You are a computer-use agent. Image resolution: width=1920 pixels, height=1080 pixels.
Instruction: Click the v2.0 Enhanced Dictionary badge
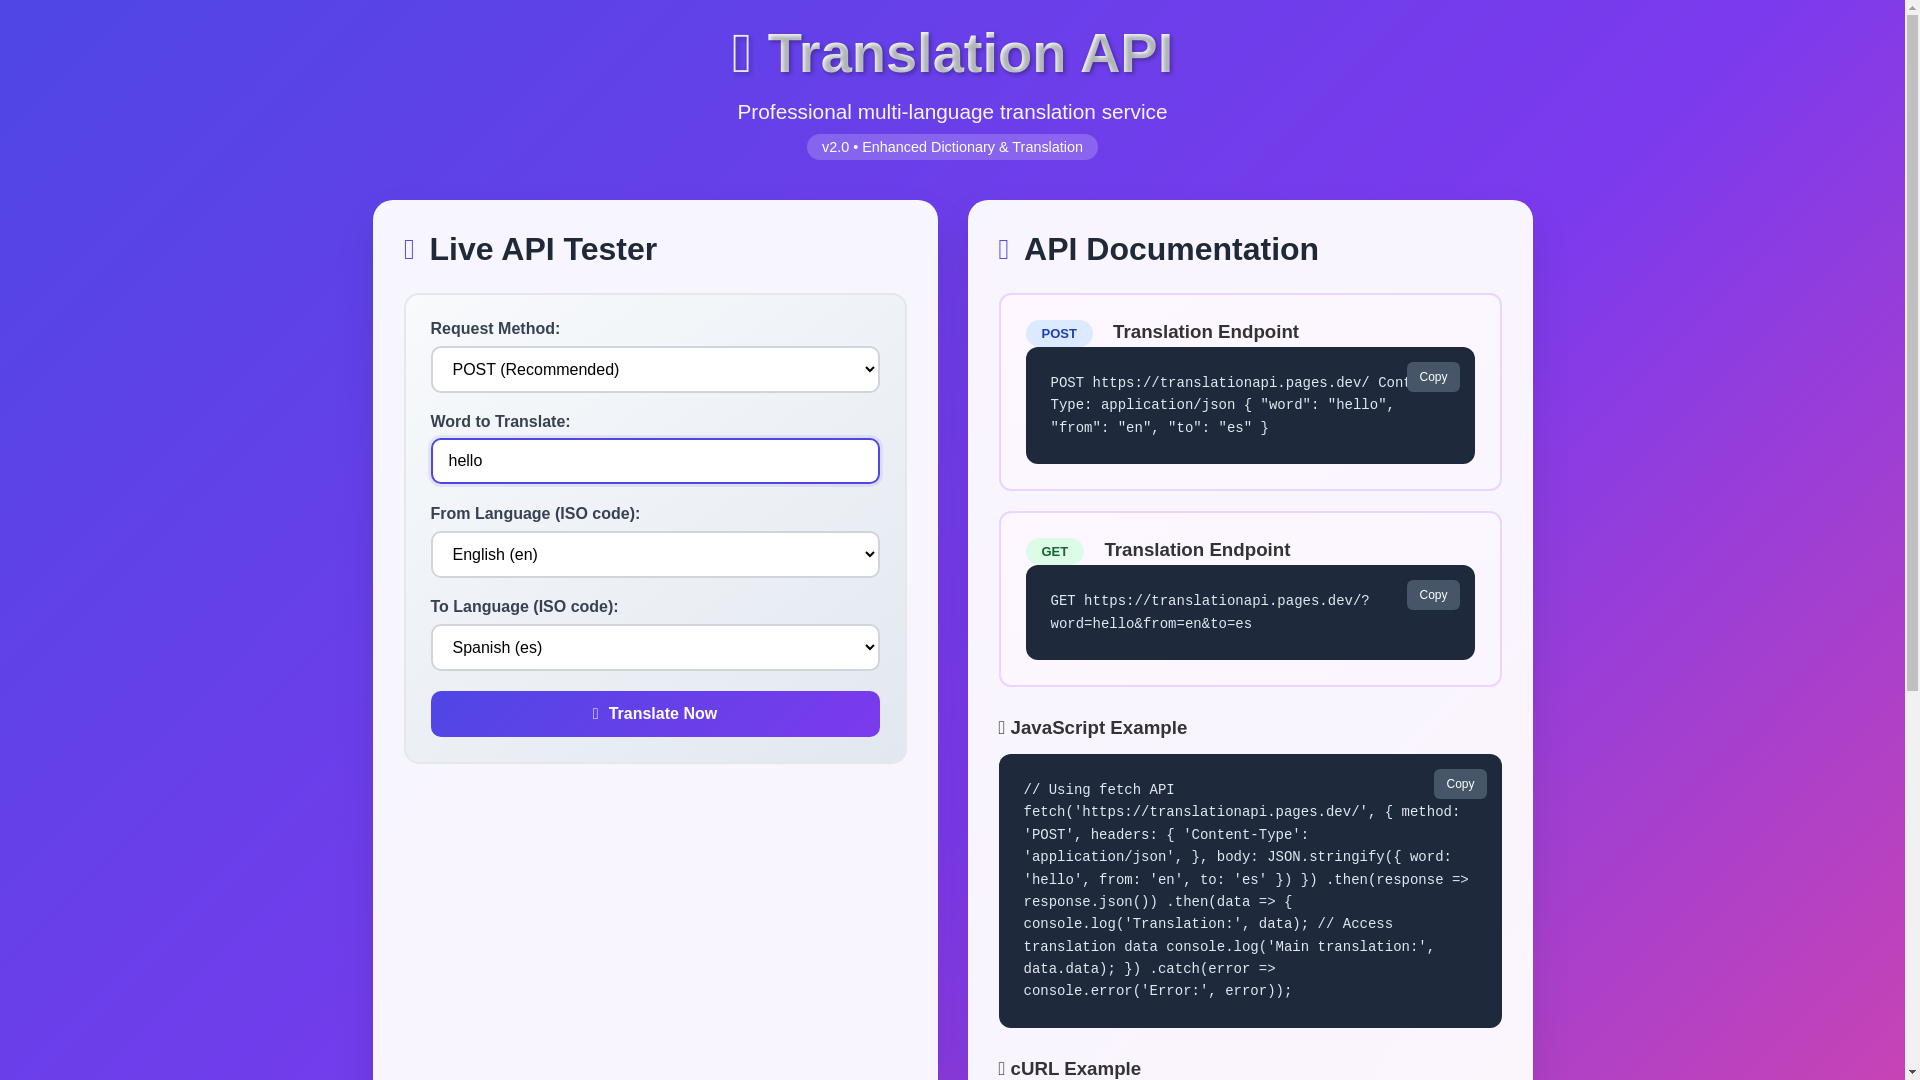(951, 147)
